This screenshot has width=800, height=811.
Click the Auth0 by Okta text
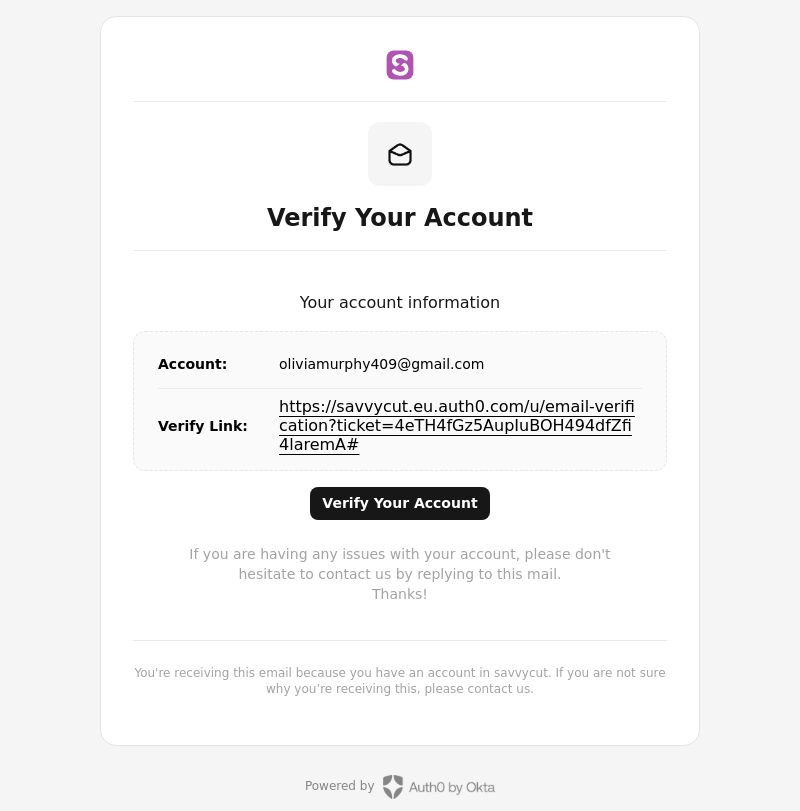click(452, 787)
